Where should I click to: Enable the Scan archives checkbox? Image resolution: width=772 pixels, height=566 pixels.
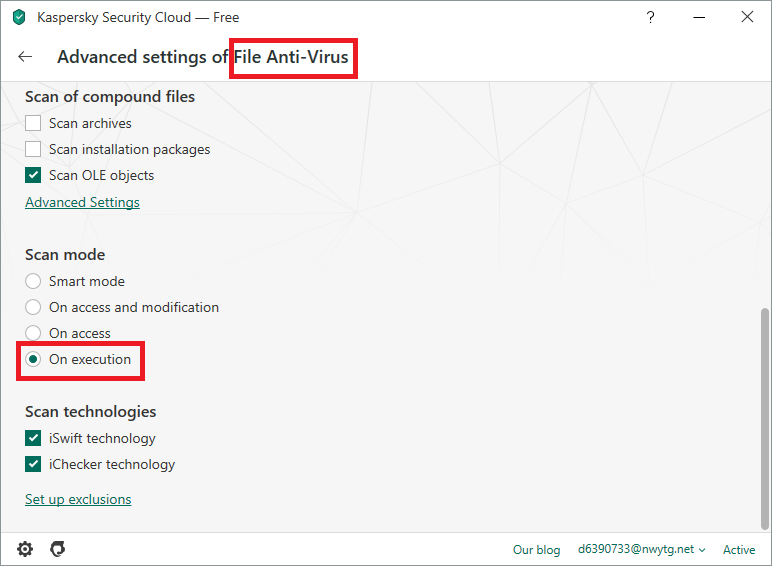(34, 123)
